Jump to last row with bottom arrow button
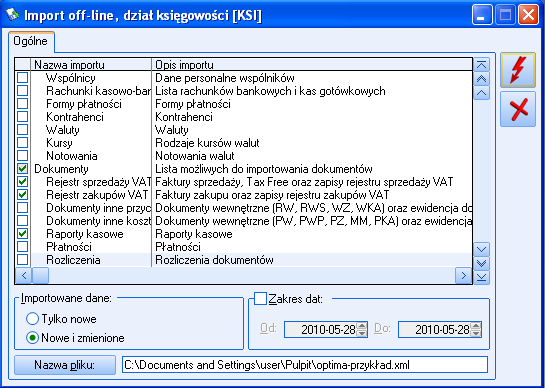The width and height of the screenshot is (545, 388). (x=481, y=277)
